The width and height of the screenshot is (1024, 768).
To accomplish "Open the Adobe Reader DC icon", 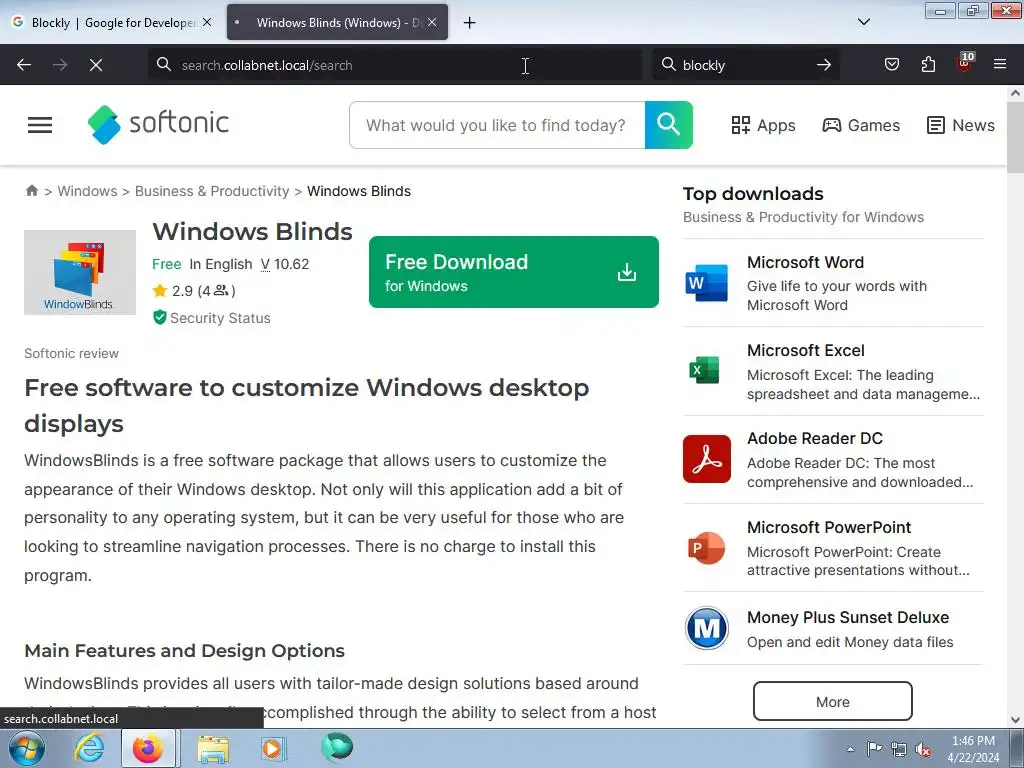I will 707,459.
